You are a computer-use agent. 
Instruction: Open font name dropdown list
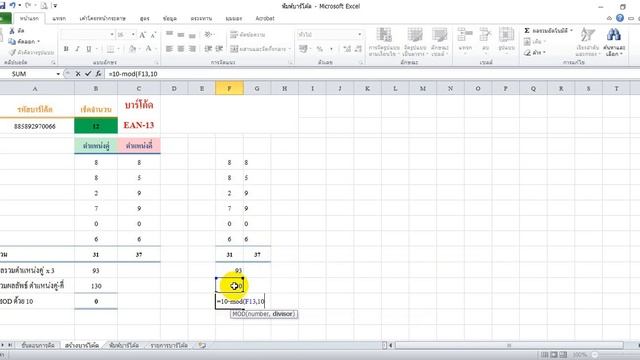coord(112,35)
